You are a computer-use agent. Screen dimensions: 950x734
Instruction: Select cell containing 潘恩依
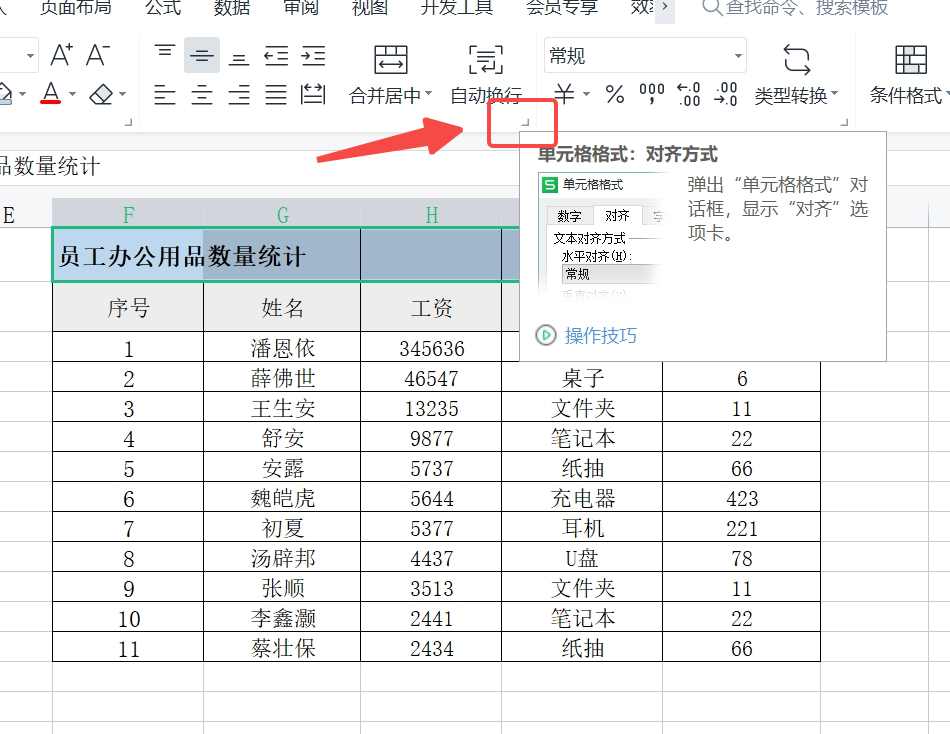[x=282, y=348]
